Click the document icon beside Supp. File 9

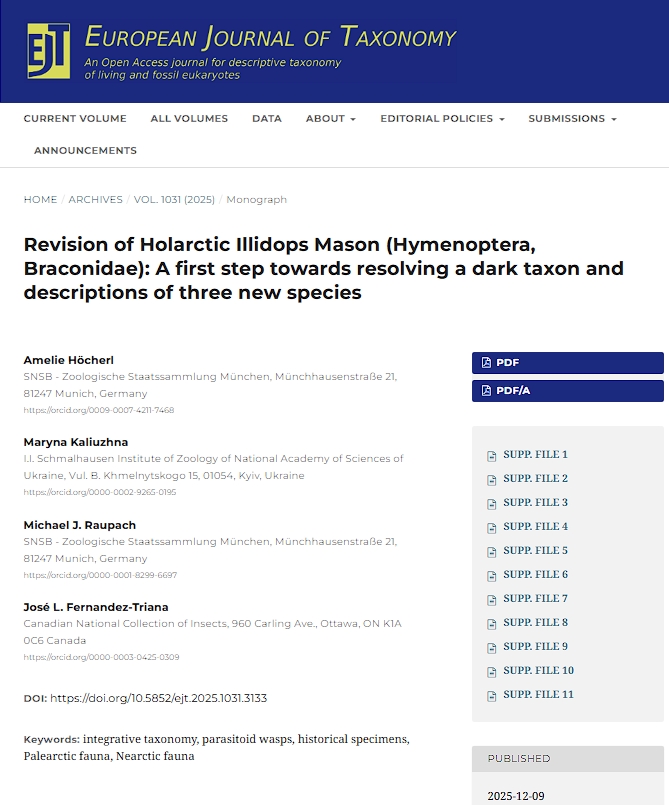pyautogui.click(x=491, y=648)
